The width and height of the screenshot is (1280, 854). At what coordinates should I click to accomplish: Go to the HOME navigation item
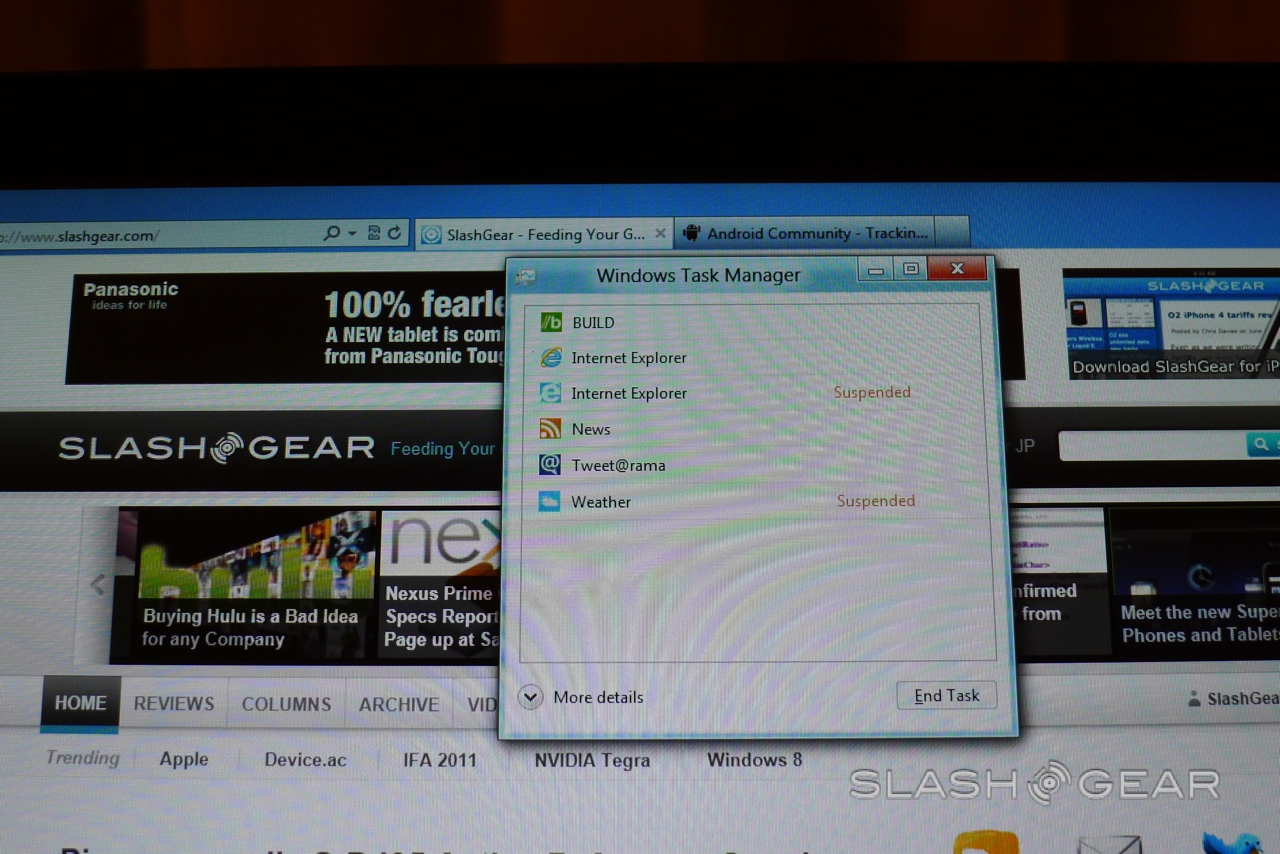[80, 703]
